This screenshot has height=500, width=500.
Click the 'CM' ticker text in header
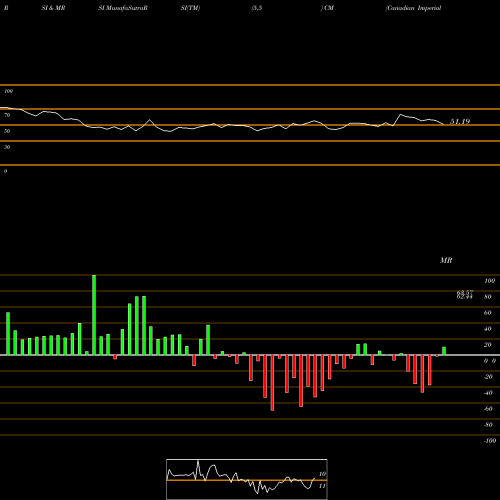coord(329,8)
